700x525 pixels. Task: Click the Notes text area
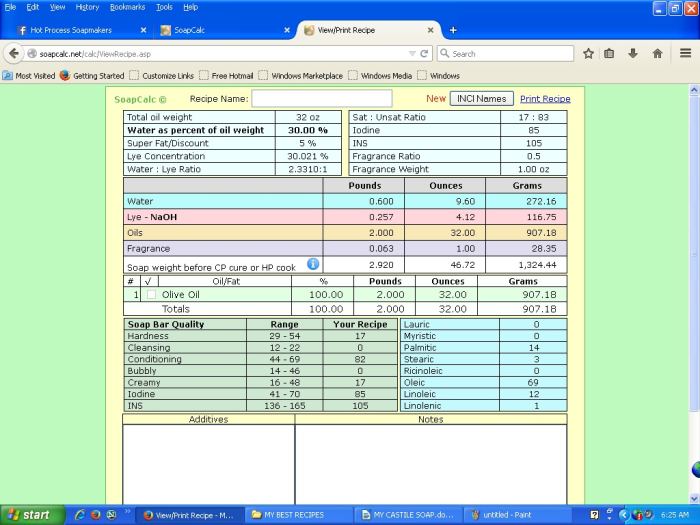pos(431,464)
